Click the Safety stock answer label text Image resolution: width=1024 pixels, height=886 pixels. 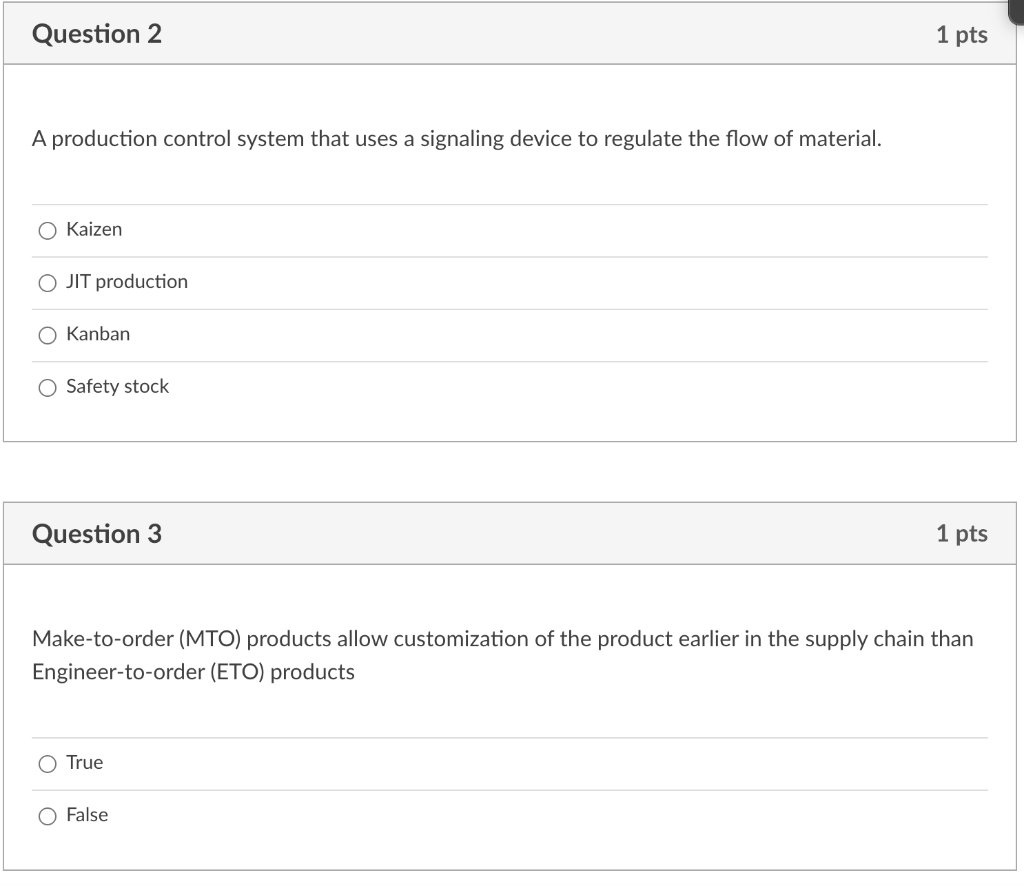(117, 387)
